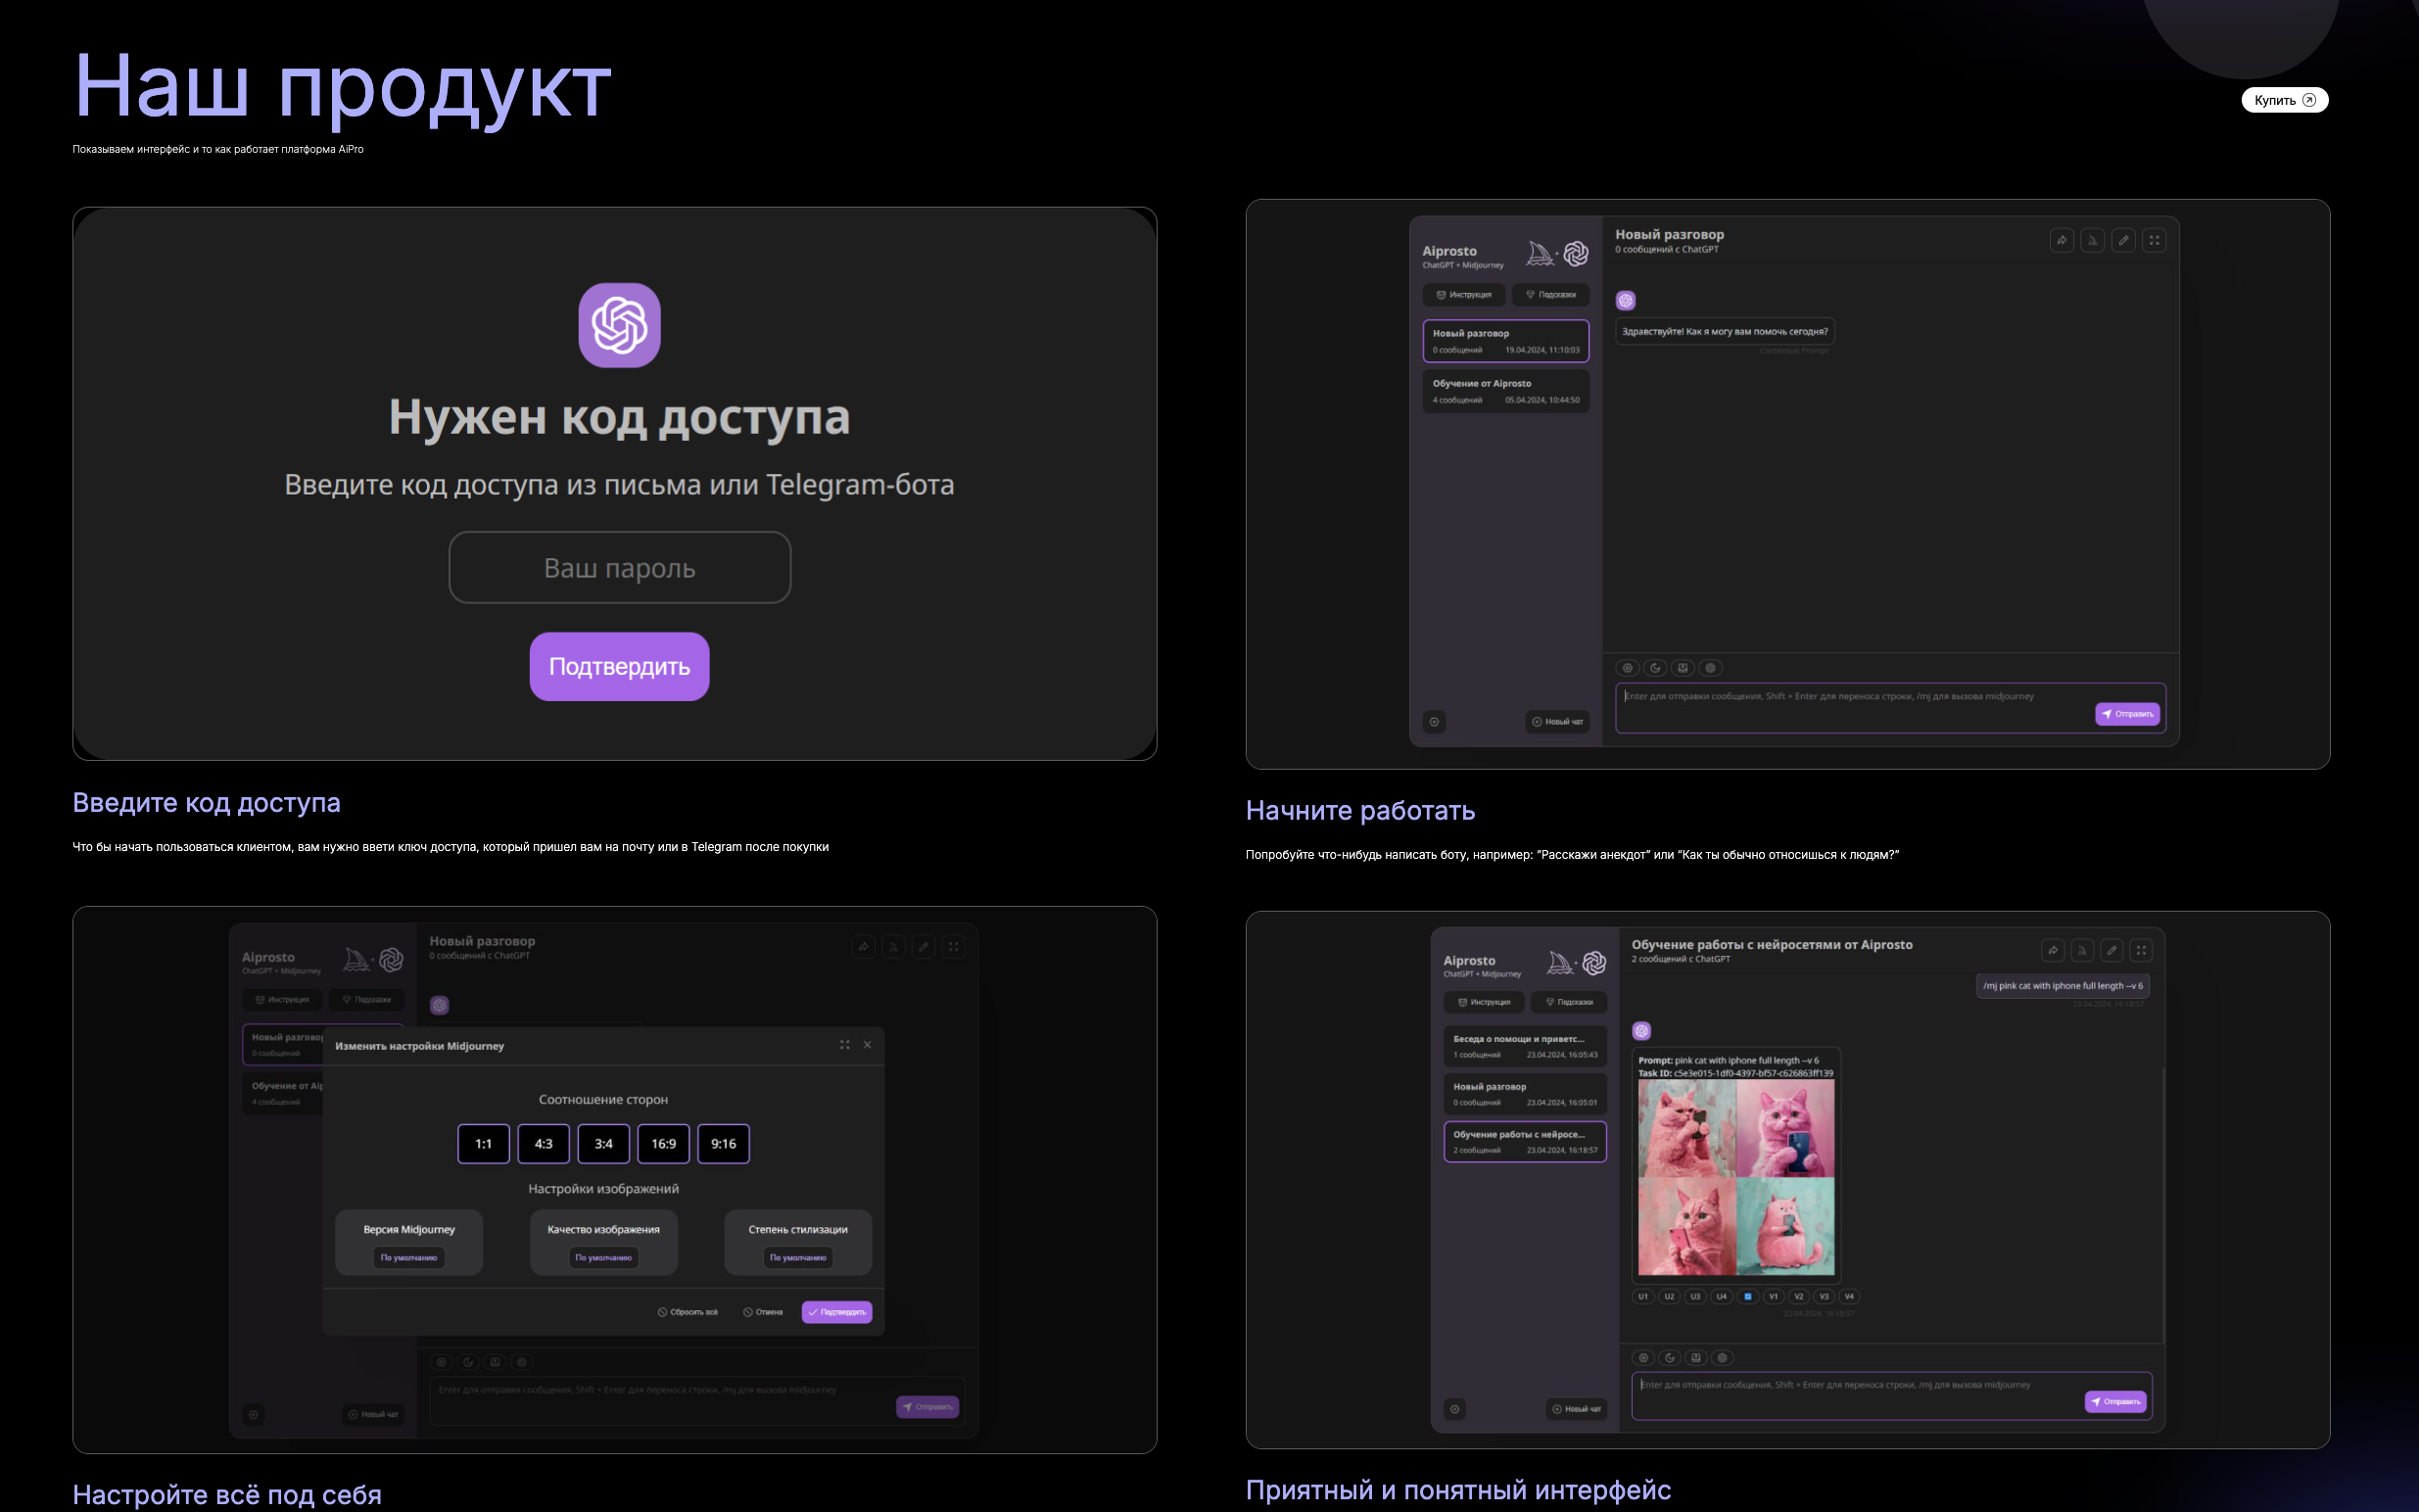Viewport: 2419px width, 1512px height.
Task: Click the ChatGPT knot logo in the Начните работать sidebar
Action: (x=1576, y=254)
